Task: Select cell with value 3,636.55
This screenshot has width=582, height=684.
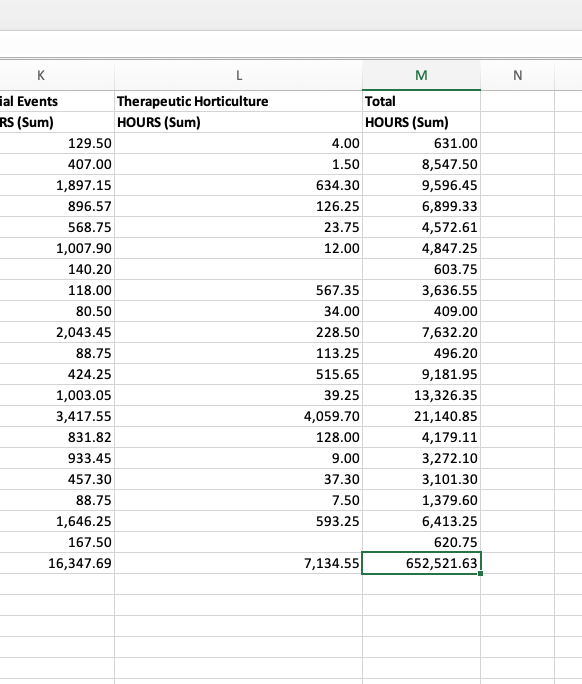Action: (x=421, y=290)
